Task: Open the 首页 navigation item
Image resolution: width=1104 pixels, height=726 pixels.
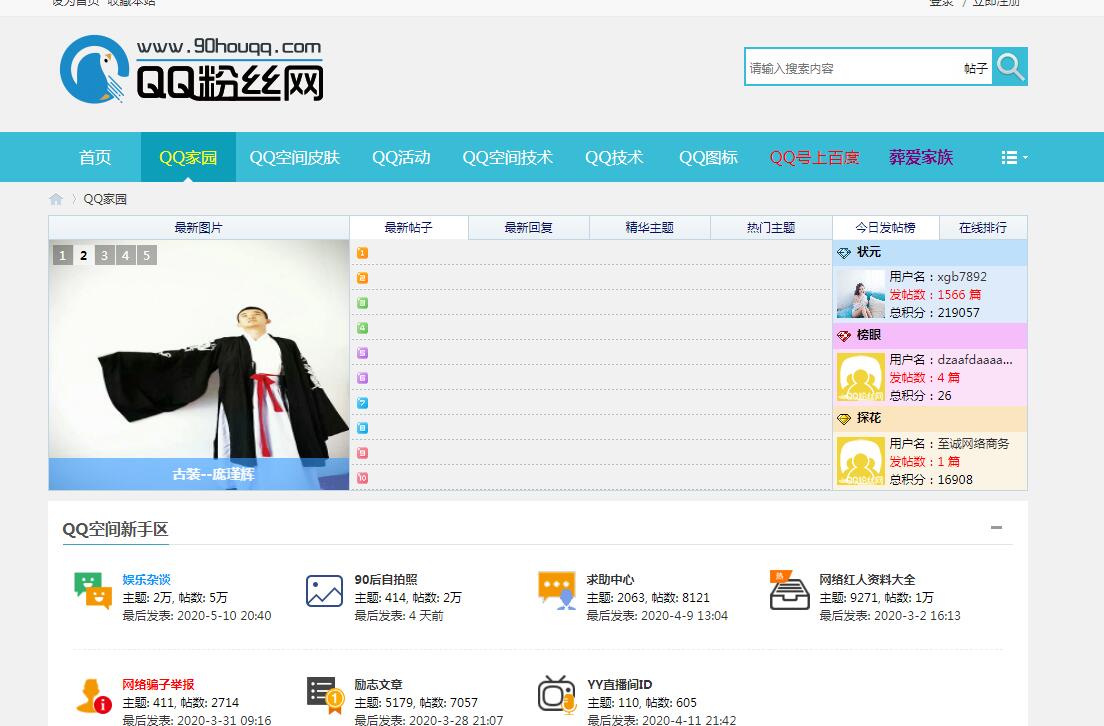Action: click(x=95, y=157)
